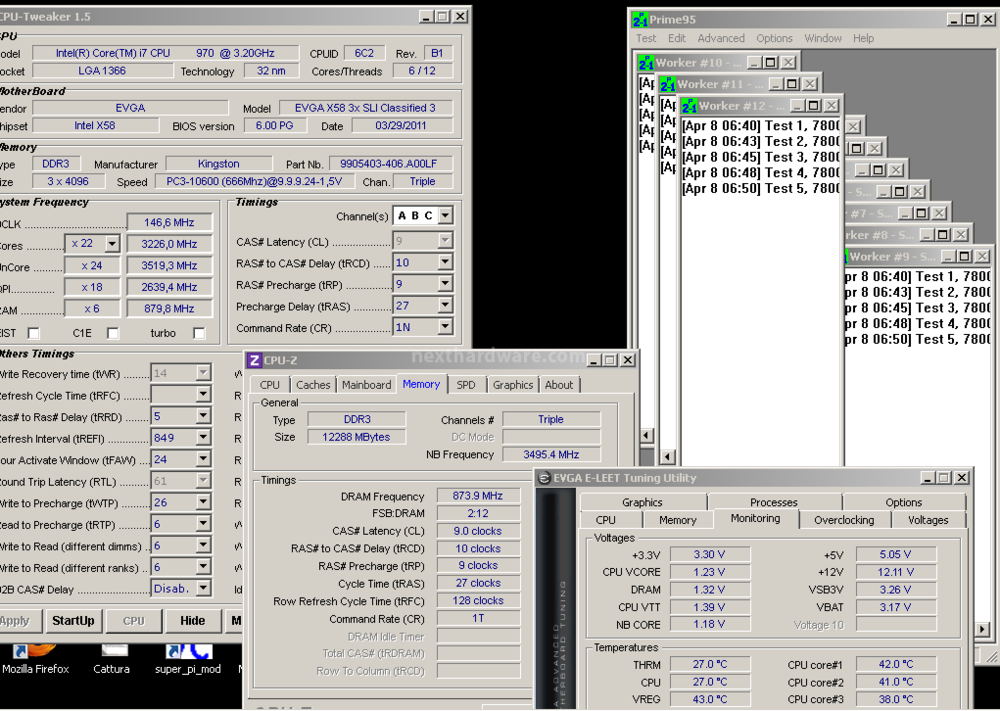Click the left scroll arrow under Worker #11
Image resolution: width=1000 pixels, height=711 pixels.
(668, 456)
